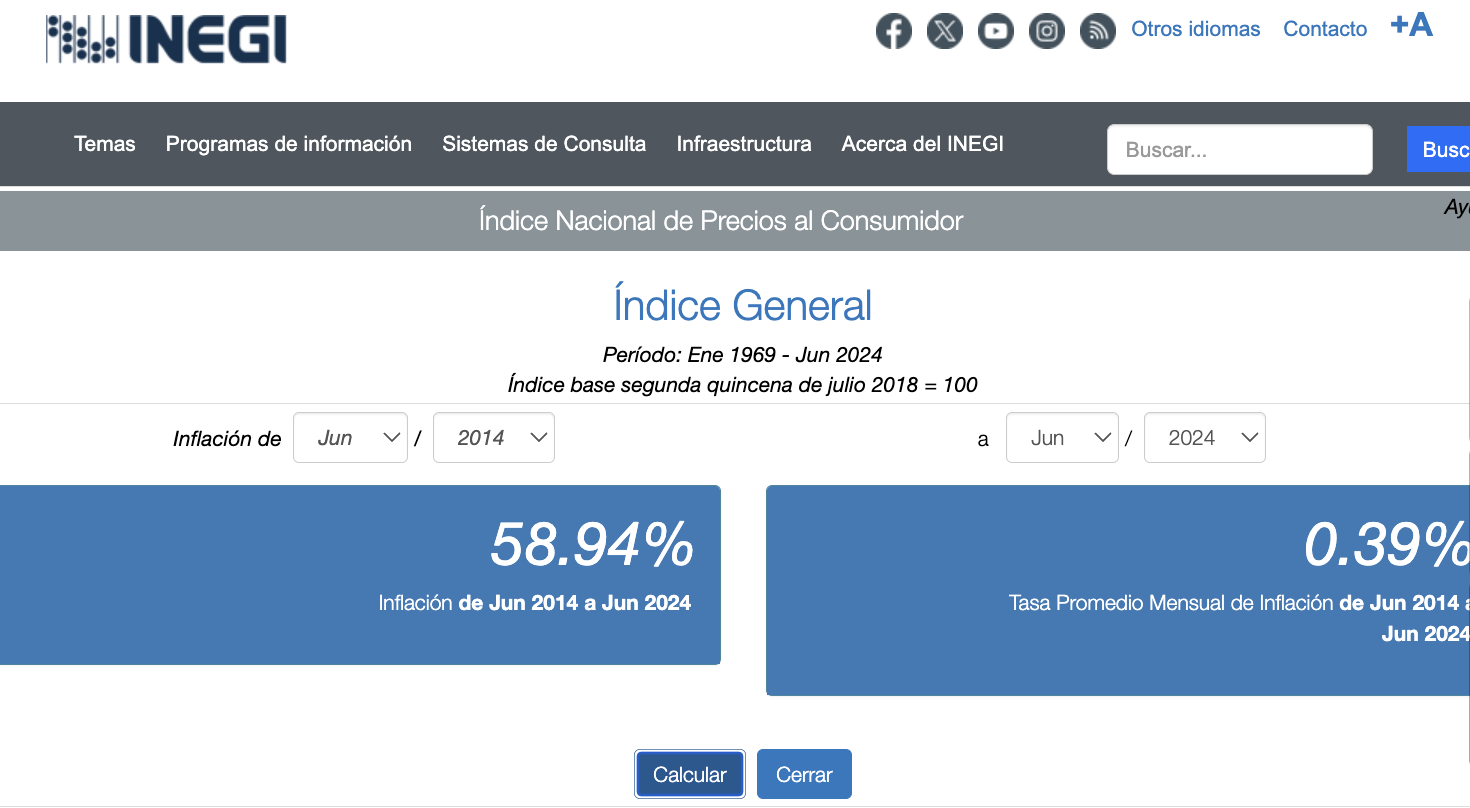Expand the end year dropdown showing 2024
1470x808 pixels.
tap(1205, 438)
